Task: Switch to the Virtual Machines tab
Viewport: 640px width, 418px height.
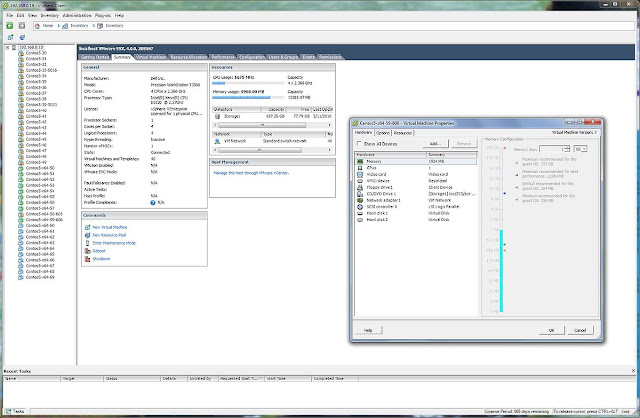Action: pyautogui.click(x=151, y=57)
